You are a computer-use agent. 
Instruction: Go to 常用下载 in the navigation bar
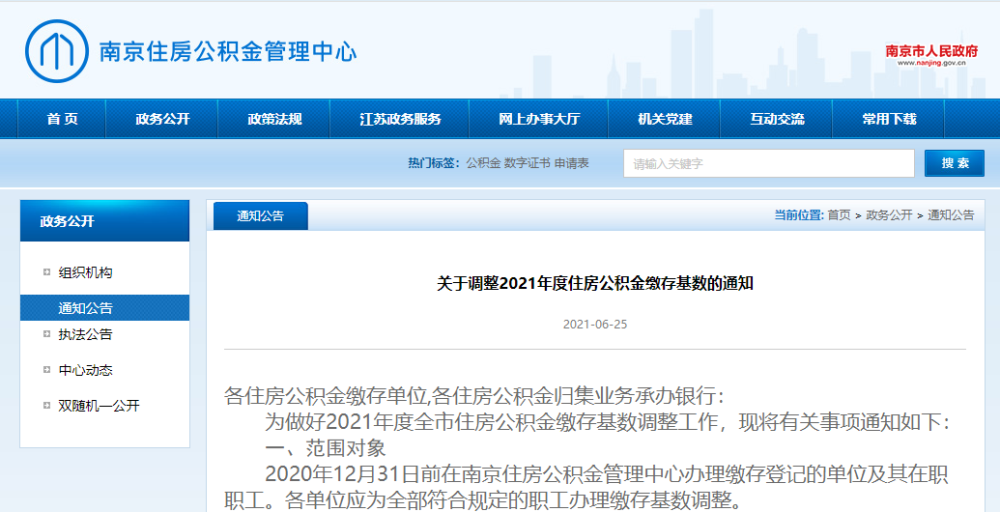889,119
